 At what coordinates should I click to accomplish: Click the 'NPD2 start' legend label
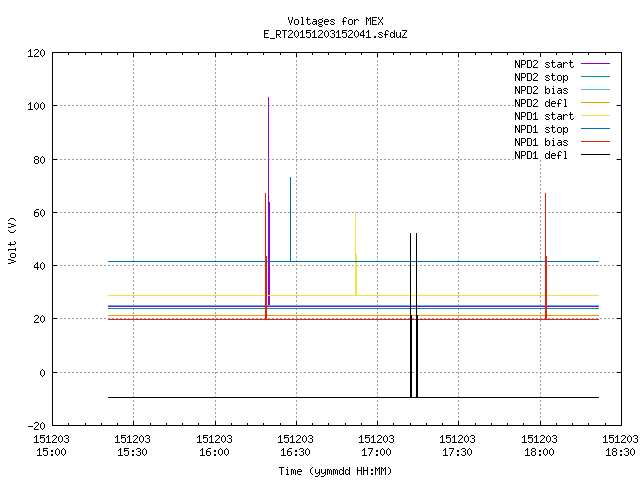544,64
